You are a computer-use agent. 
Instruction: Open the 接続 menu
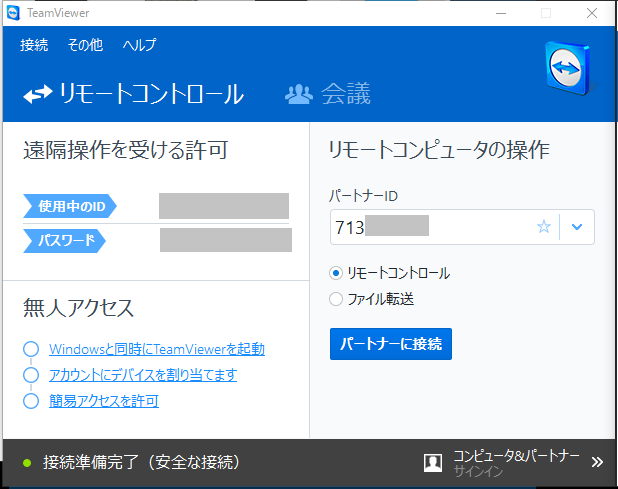[x=34, y=45]
